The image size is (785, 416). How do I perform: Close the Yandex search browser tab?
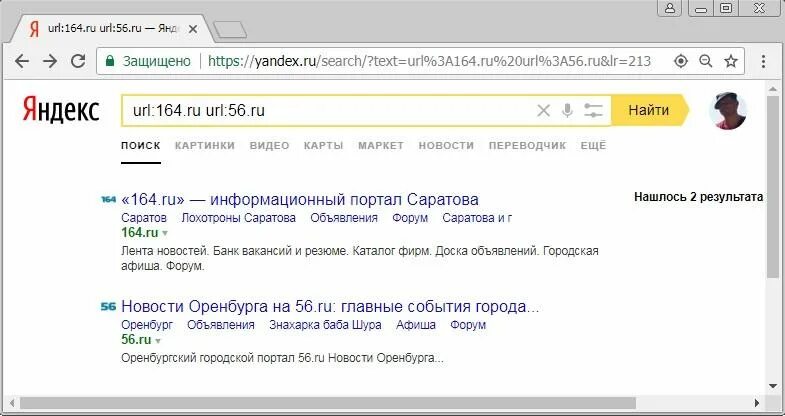[x=192, y=29]
